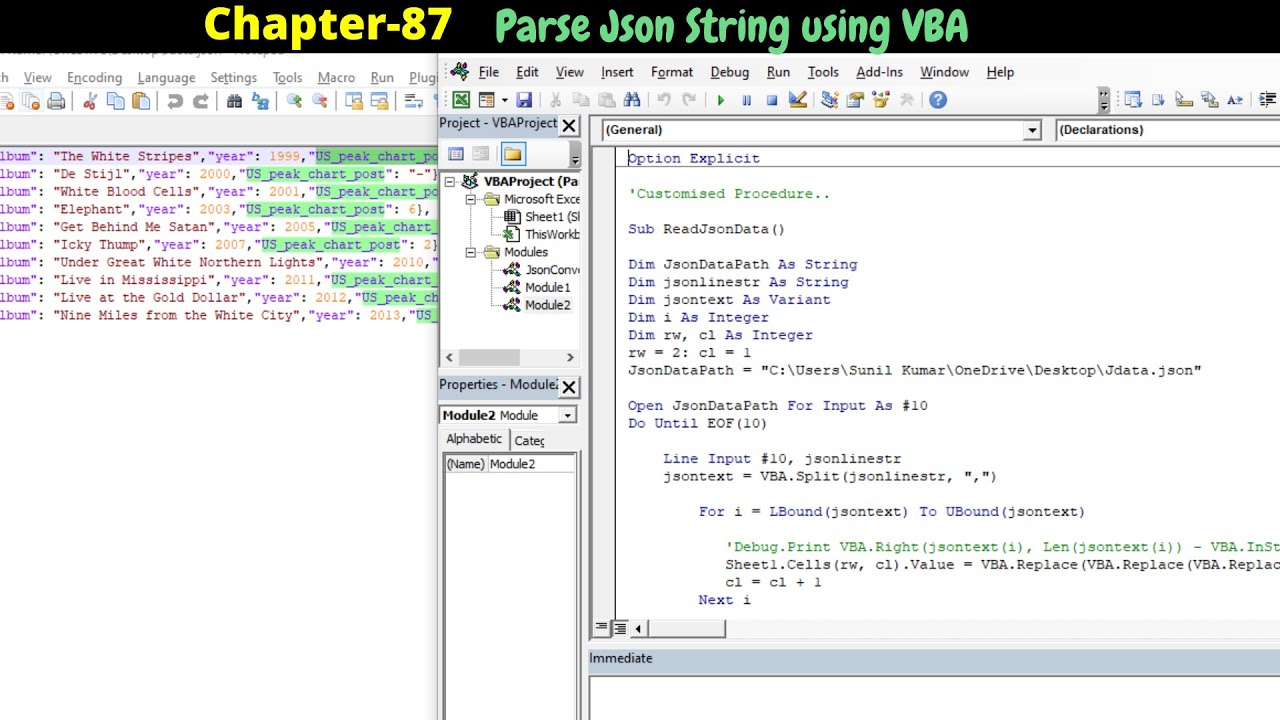This screenshot has height=720, width=1280.
Task: Open the (Declarations) procedure dropdown
Action: click(1167, 130)
